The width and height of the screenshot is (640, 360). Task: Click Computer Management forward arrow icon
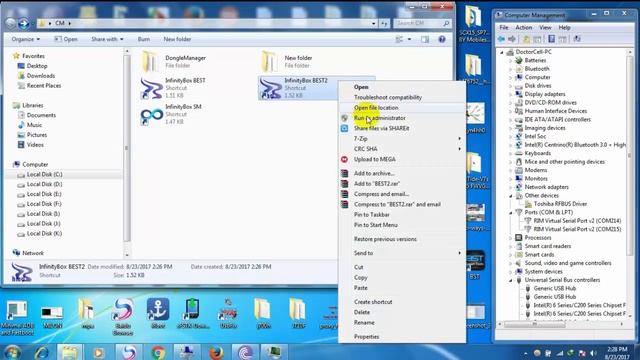(512, 39)
